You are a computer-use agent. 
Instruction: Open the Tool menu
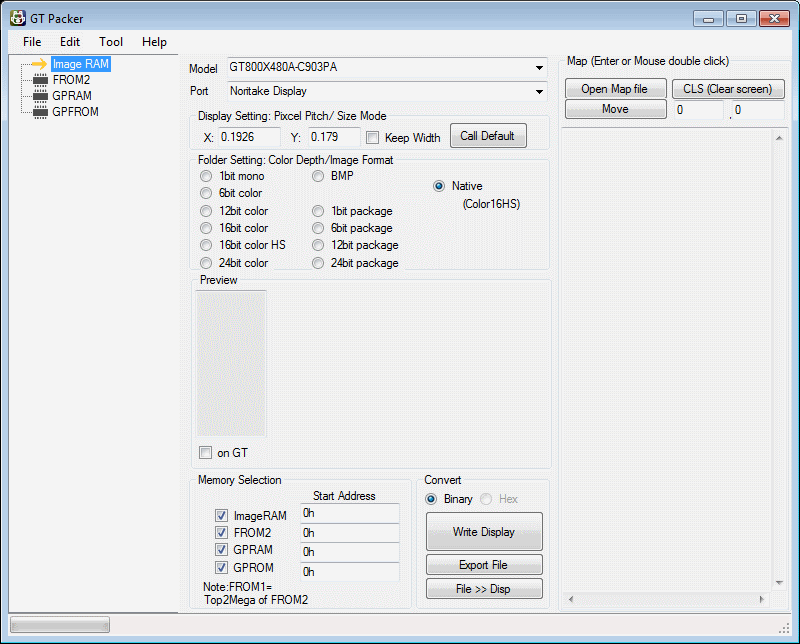[x=111, y=42]
